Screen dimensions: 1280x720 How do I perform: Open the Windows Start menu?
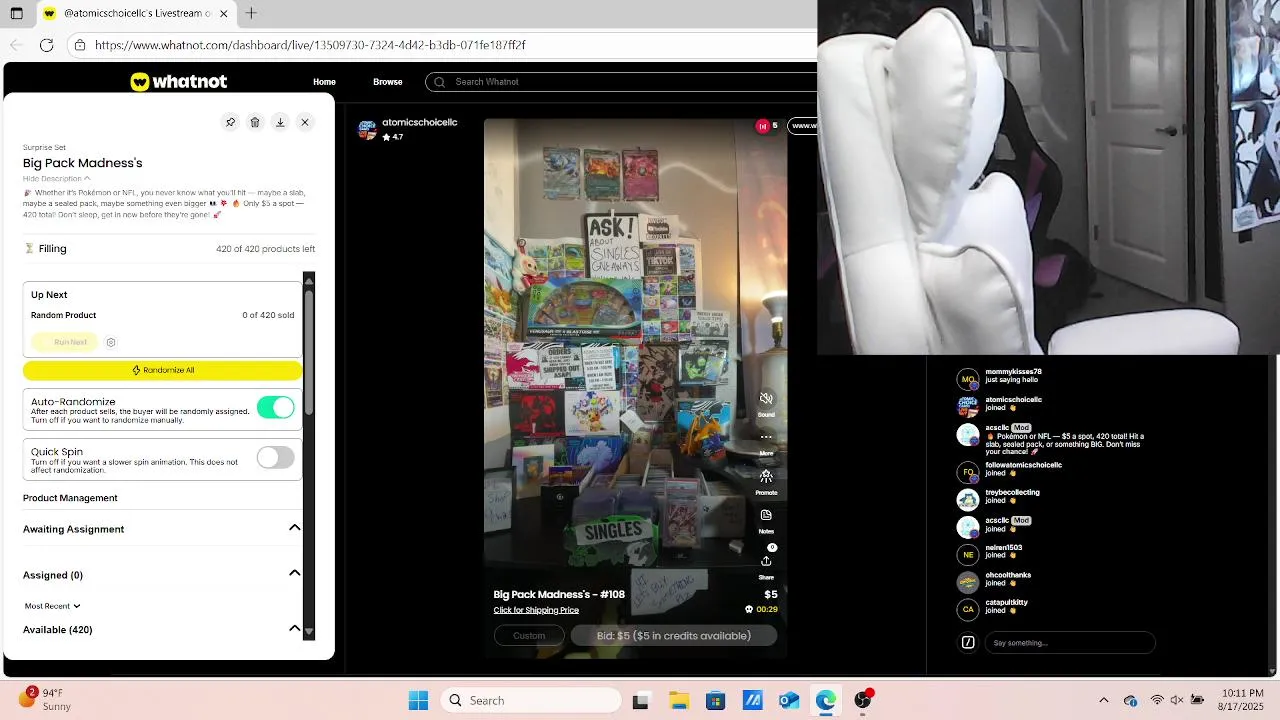418,701
